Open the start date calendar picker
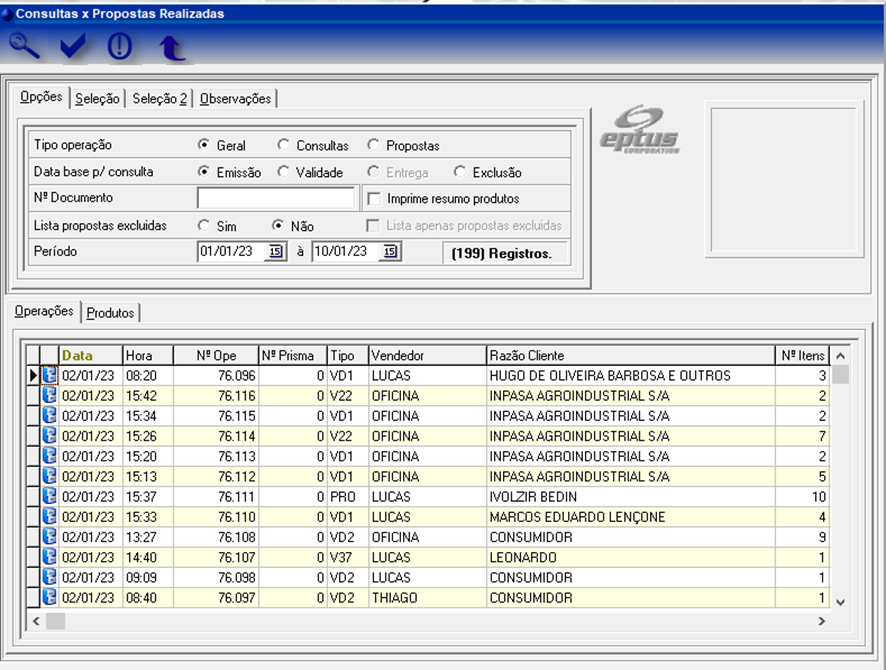Viewport: 886px width, 670px height. tap(275, 252)
